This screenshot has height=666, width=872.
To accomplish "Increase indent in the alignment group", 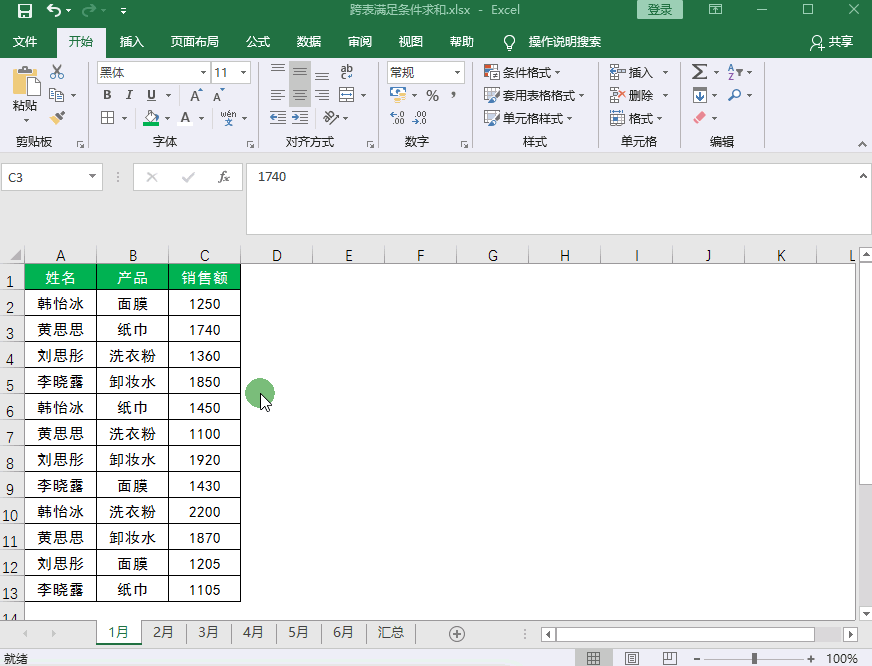I will [x=300, y=118].
